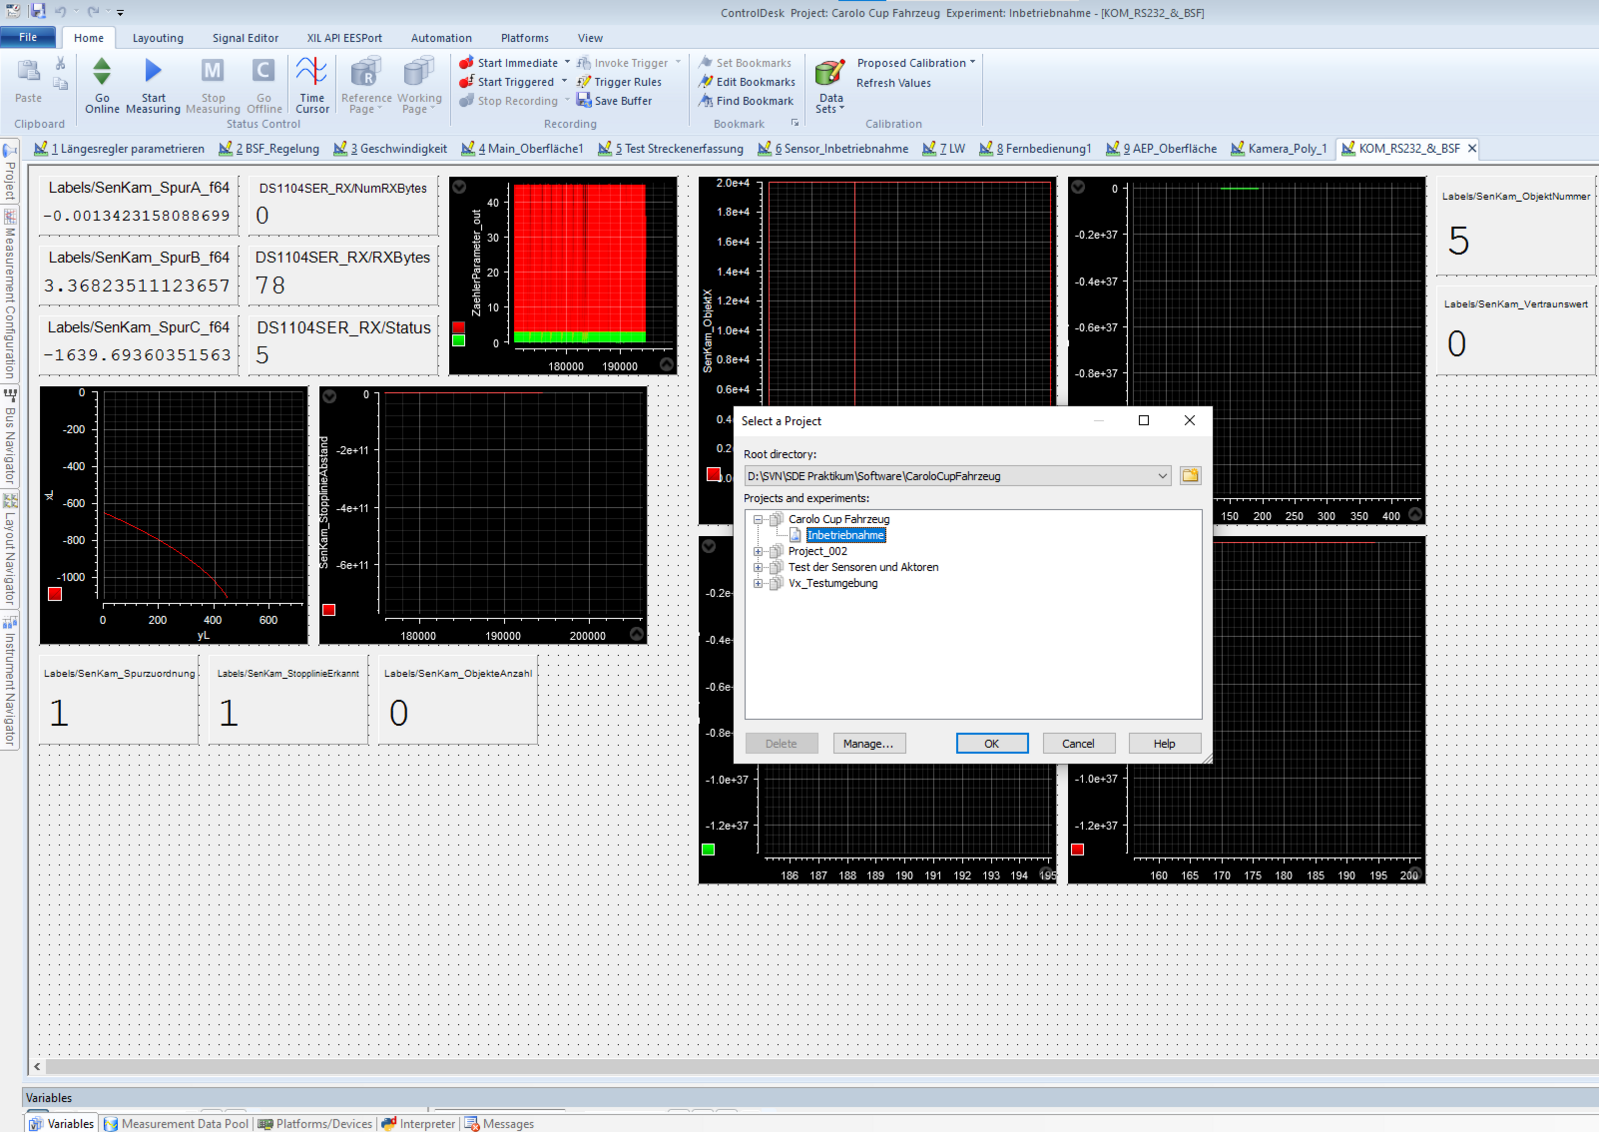
Task: Click the Find Bookmark icon
Action: pyautogui.click(x=706, y=101)
